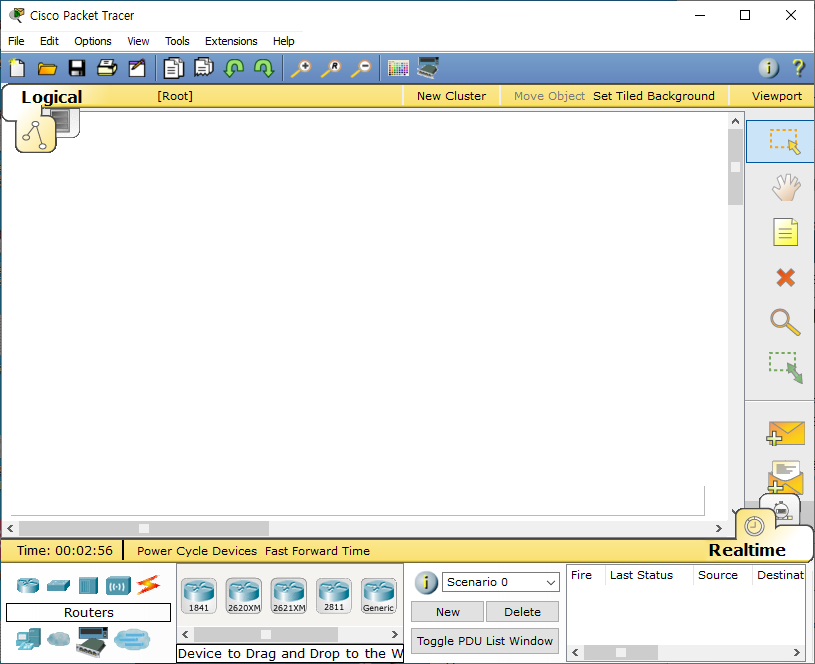Pick the 1841 router device

199,596
